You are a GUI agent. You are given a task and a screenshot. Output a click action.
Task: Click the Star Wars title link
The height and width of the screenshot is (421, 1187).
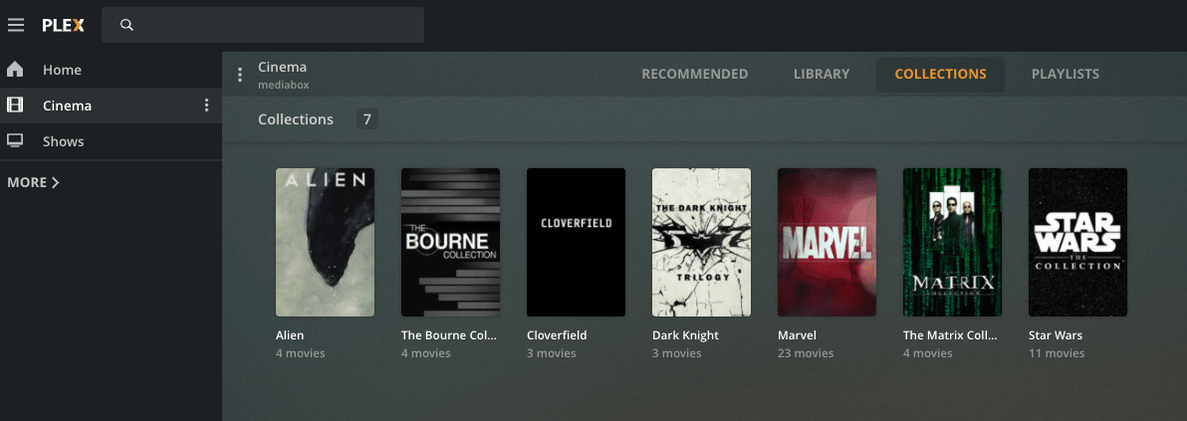(x=1056, y=335)
